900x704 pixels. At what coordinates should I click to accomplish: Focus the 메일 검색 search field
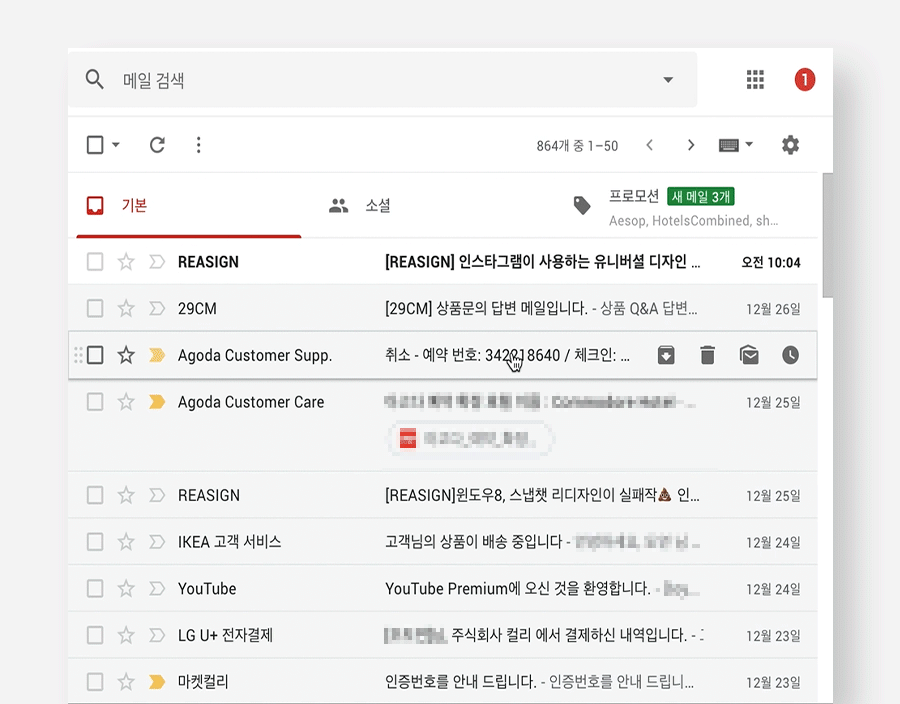coord(382,80)
